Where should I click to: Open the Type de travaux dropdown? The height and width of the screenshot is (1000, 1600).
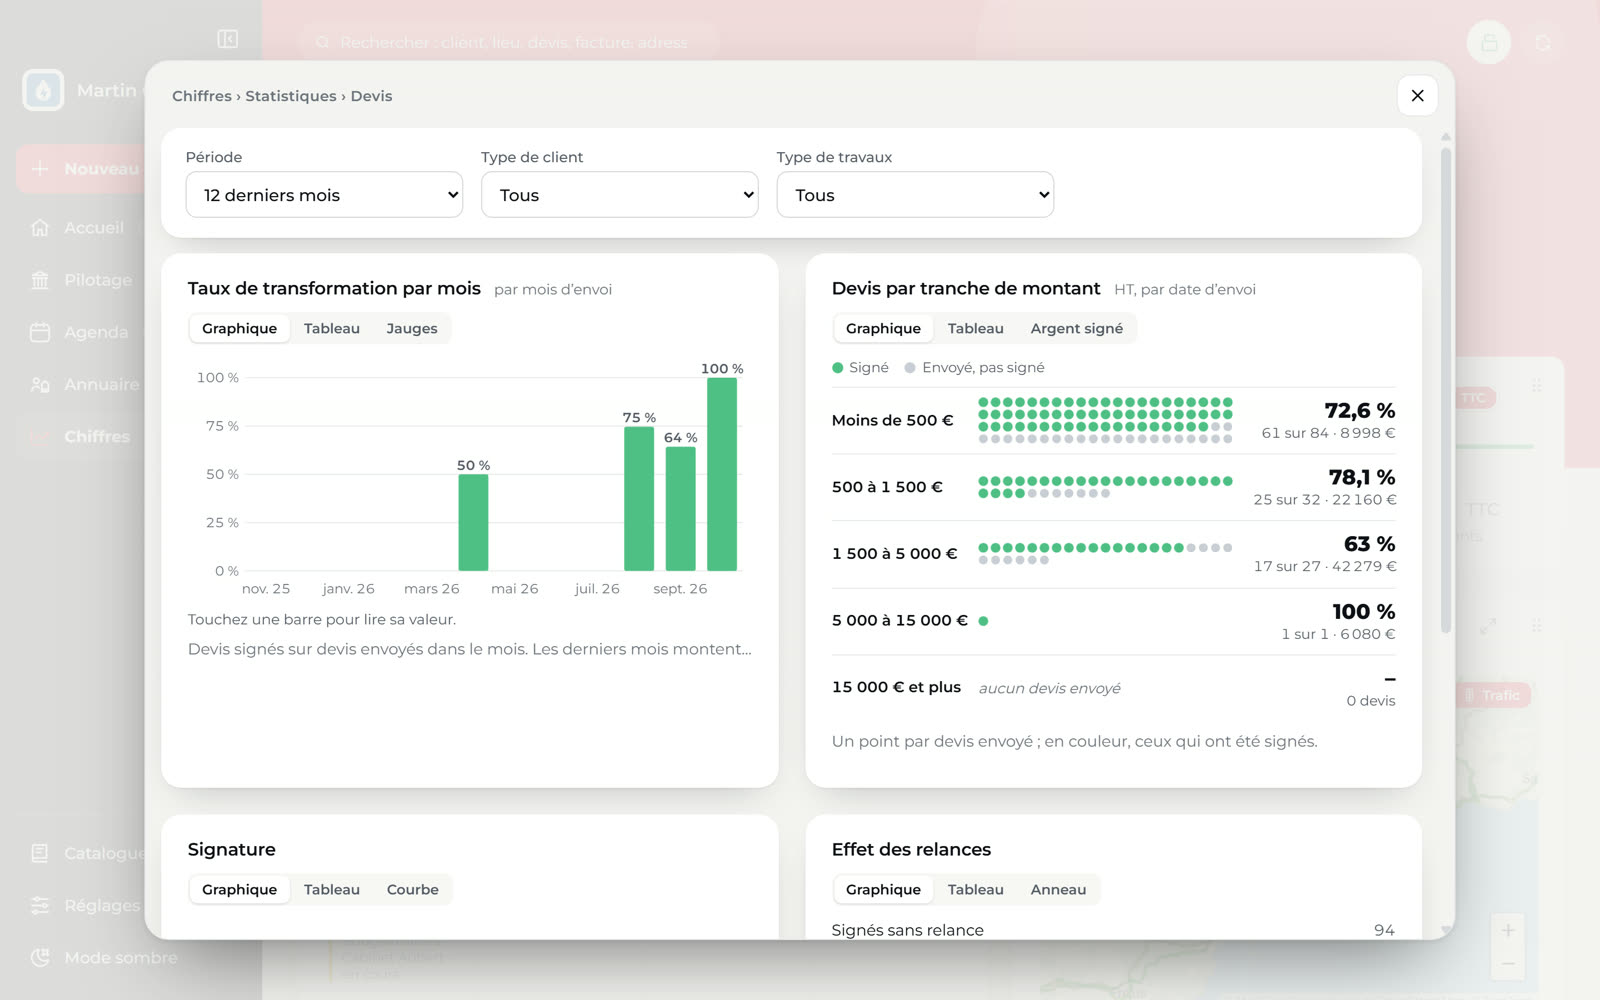915,195
